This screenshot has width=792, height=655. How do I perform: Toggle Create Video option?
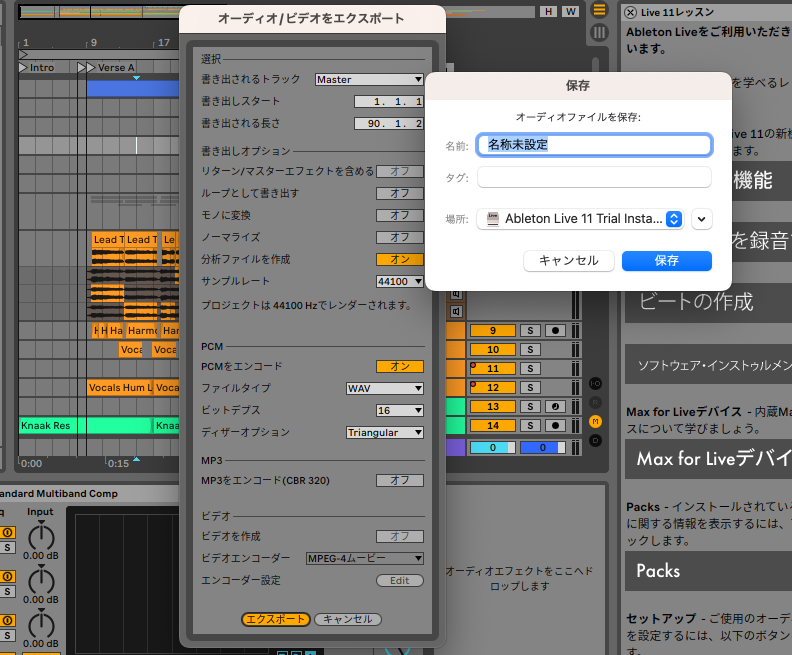click(400, 536)
